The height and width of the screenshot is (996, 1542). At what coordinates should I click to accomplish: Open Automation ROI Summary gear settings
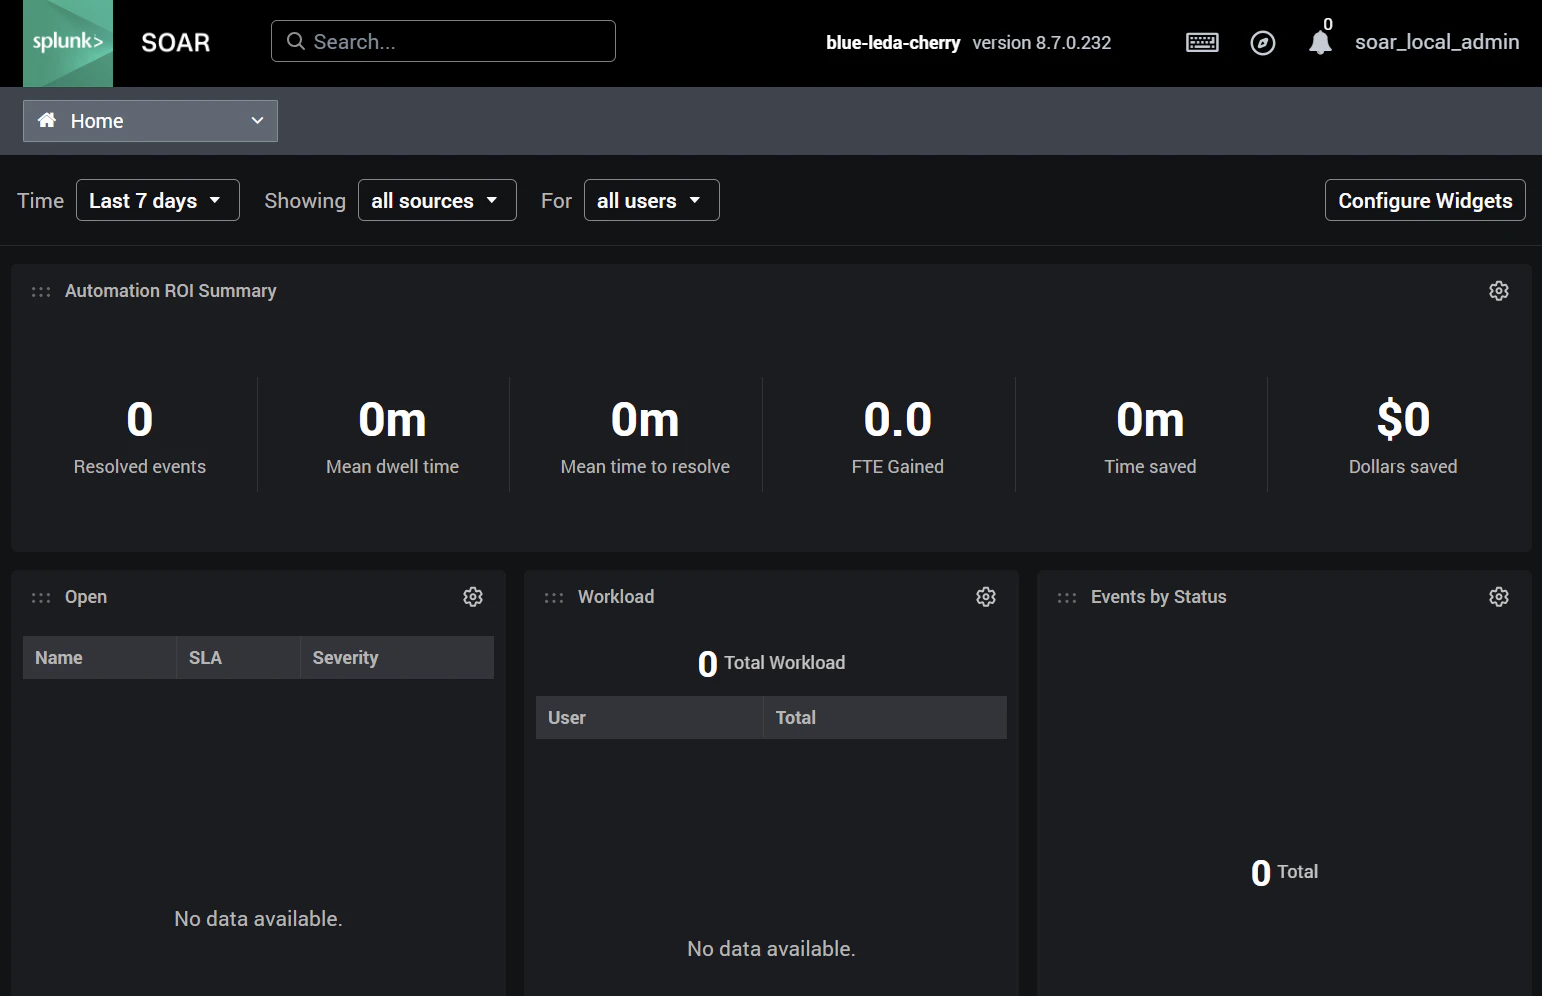click(1499, 291)
